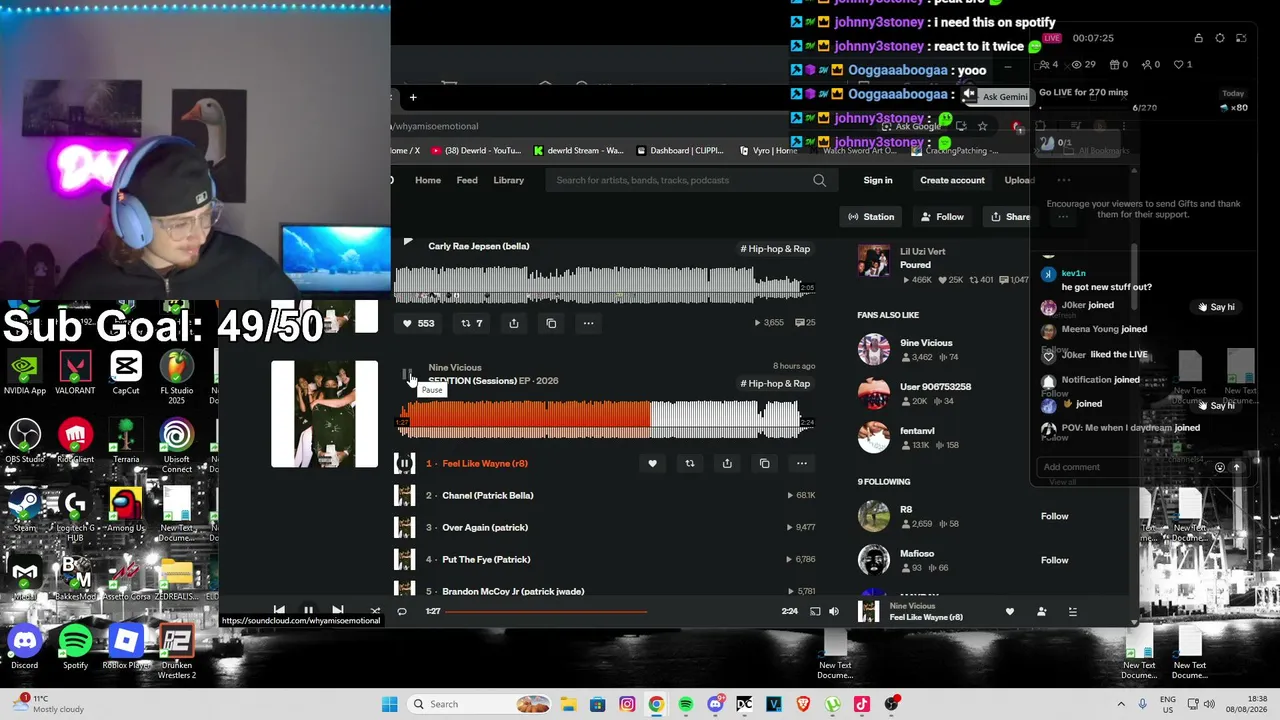Open 9ine Vicious profile in Fans Also Like
This screenshot has height=720, width=1280.
coord(926,343)
